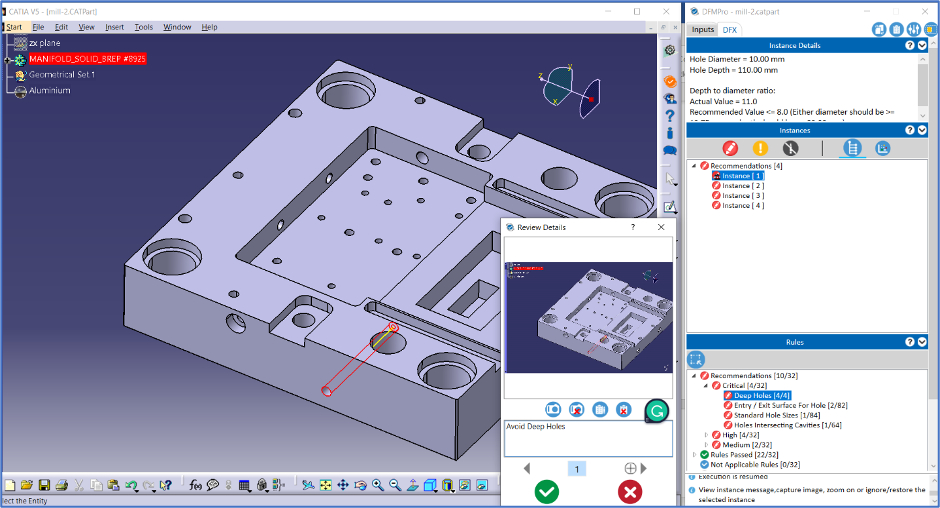Click the Instance Details scrollbar down arrow
This screenshot has height=508, width=940.
click(922, 115)
